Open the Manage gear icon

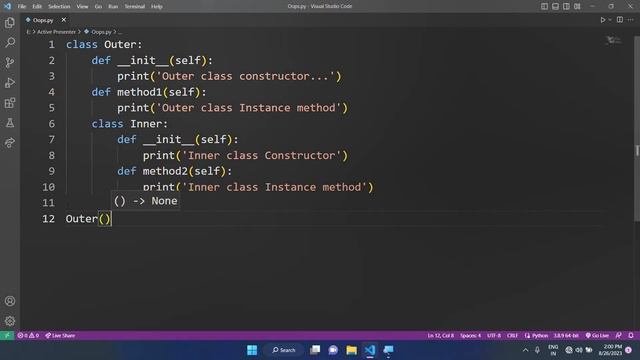[x=10, y=321]
